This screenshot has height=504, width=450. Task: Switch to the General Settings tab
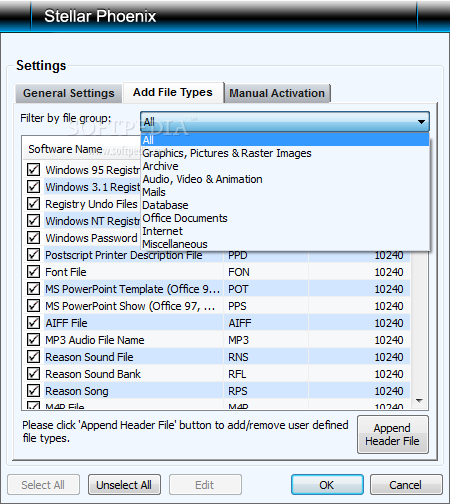point(69,93)
